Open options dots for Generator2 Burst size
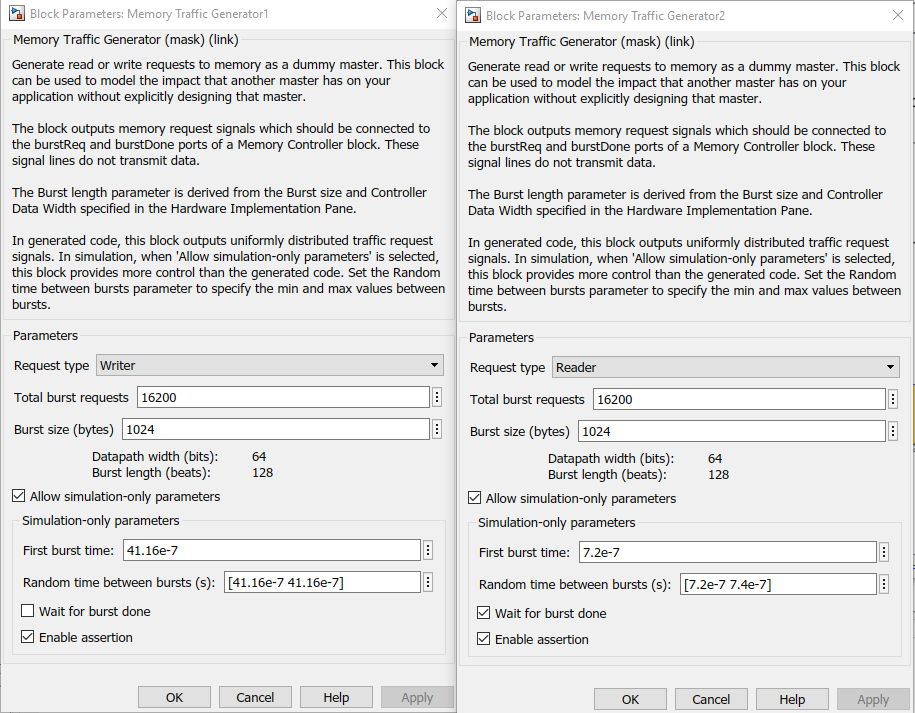The height and width of the screenshot is (713, 915). pos(893,431)
